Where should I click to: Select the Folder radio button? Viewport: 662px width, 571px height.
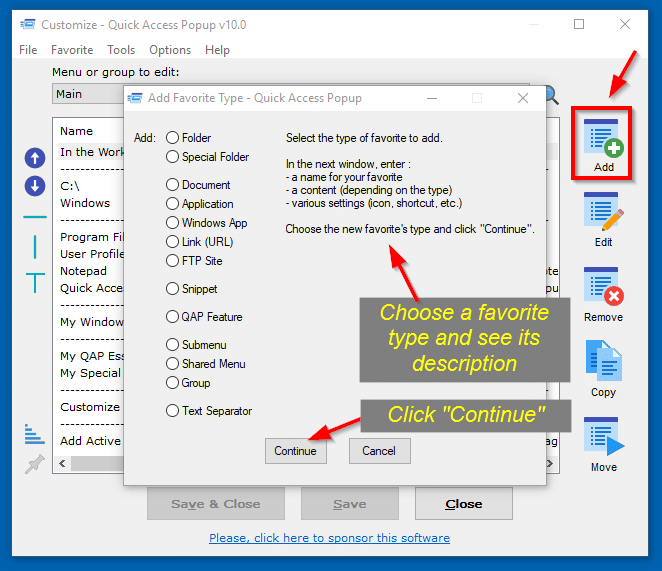[173, 138]
